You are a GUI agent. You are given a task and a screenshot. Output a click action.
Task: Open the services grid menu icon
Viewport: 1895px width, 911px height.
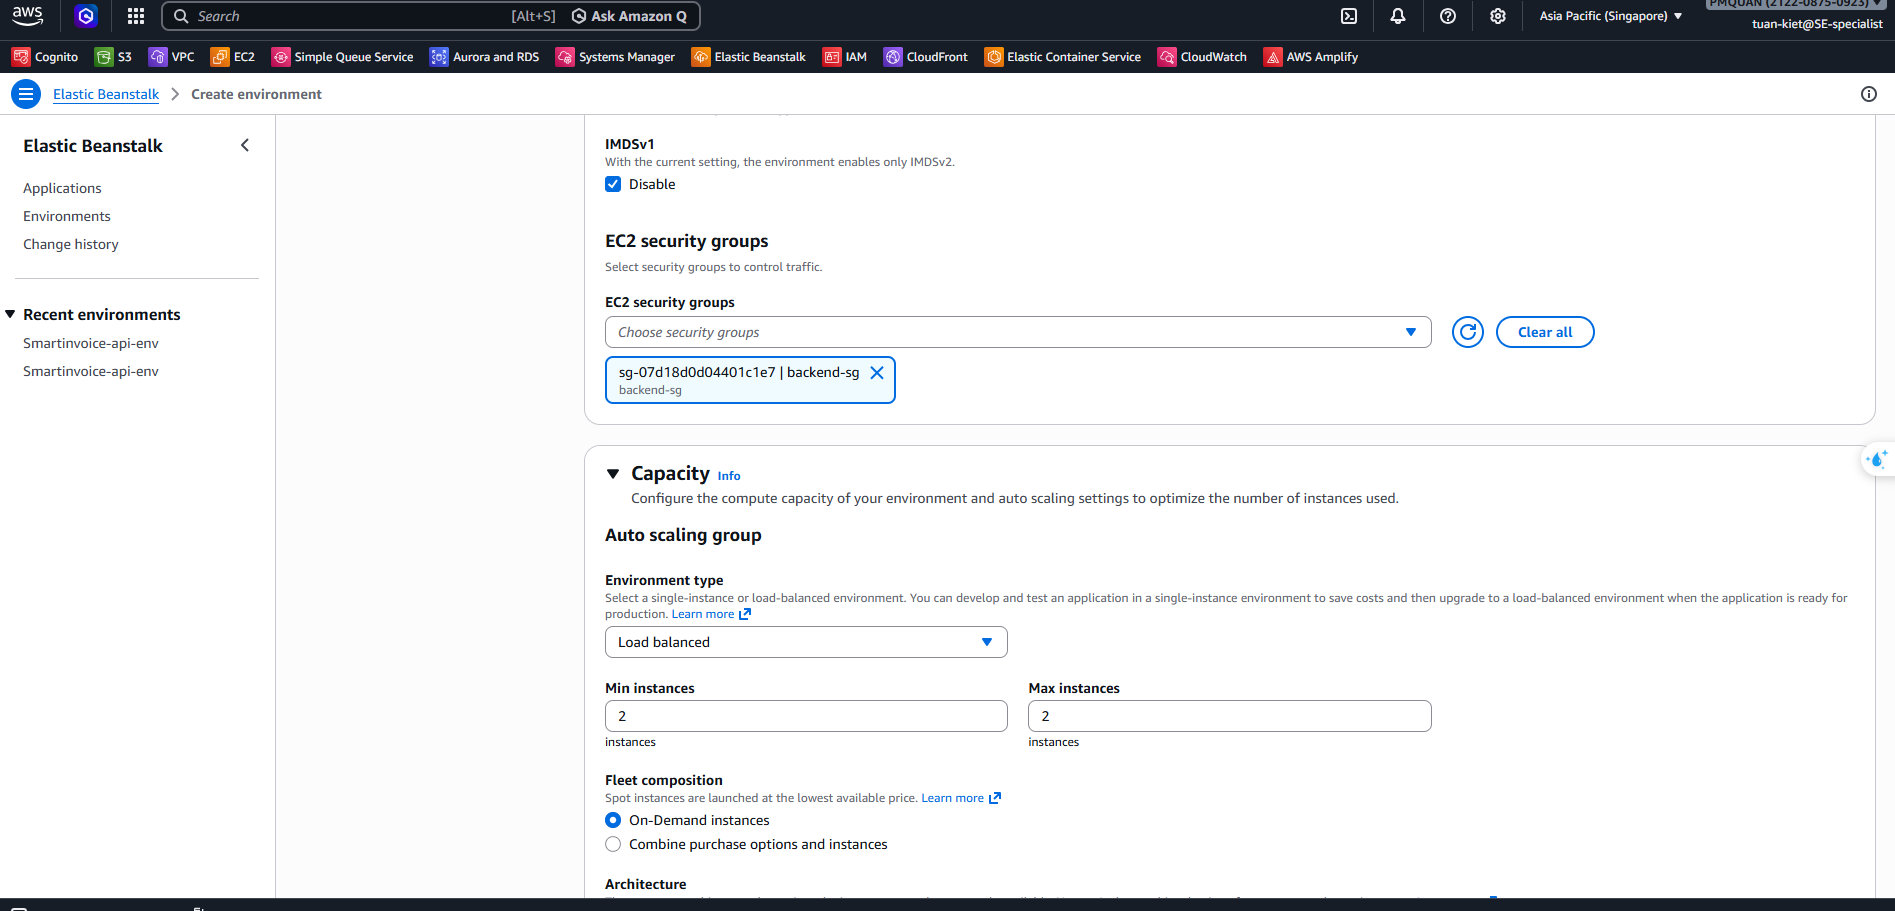point(136,16)
